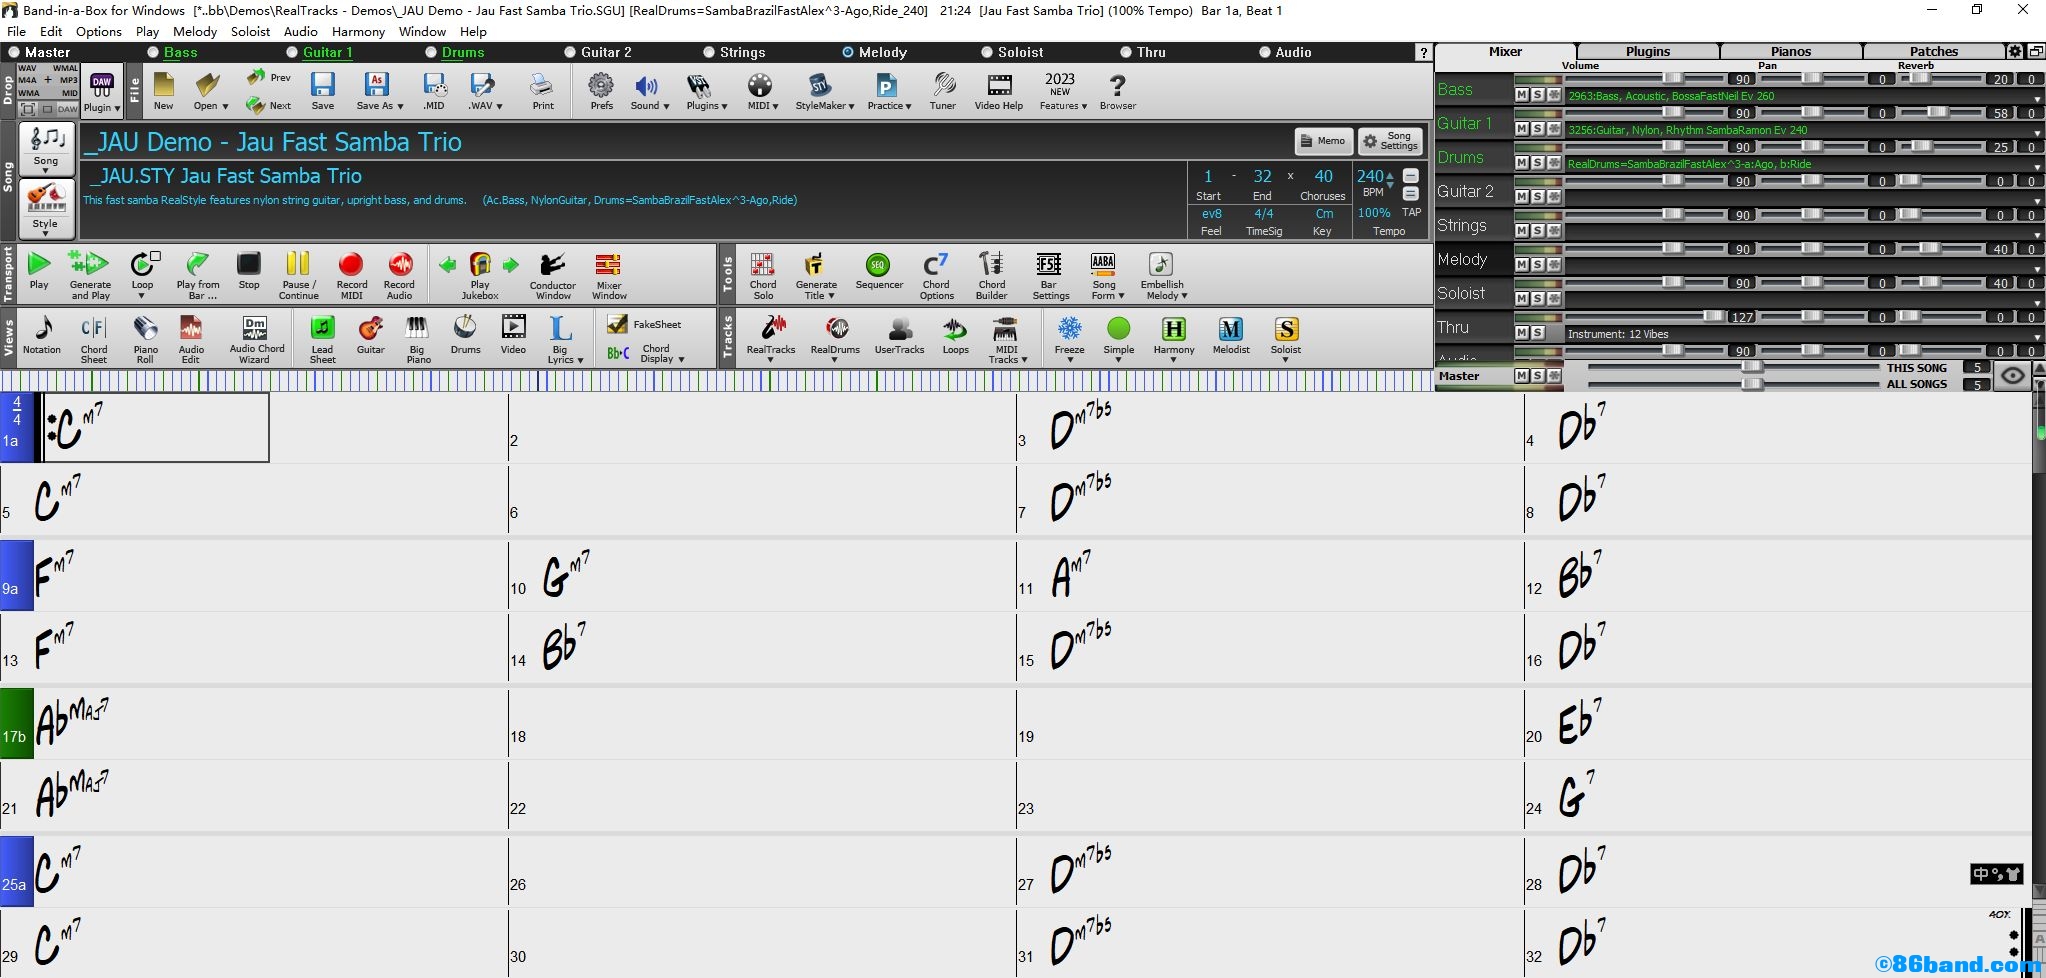Open the Chord Builder tool

pyautogui.click(x=991, y=274)
